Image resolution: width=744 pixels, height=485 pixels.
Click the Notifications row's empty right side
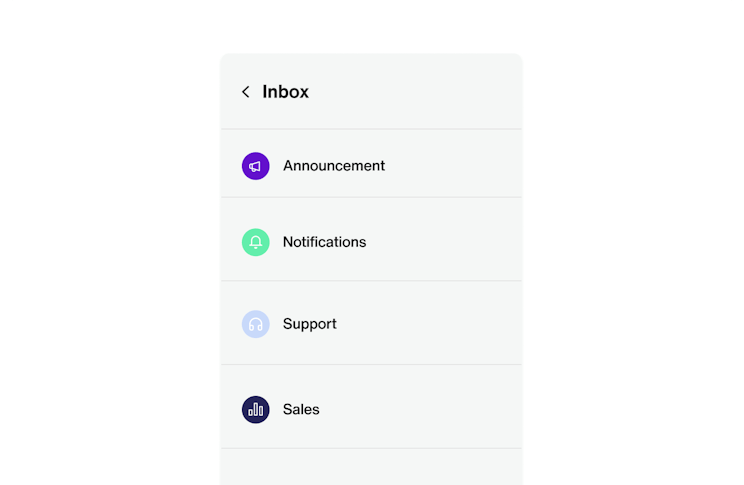point(460,242)
